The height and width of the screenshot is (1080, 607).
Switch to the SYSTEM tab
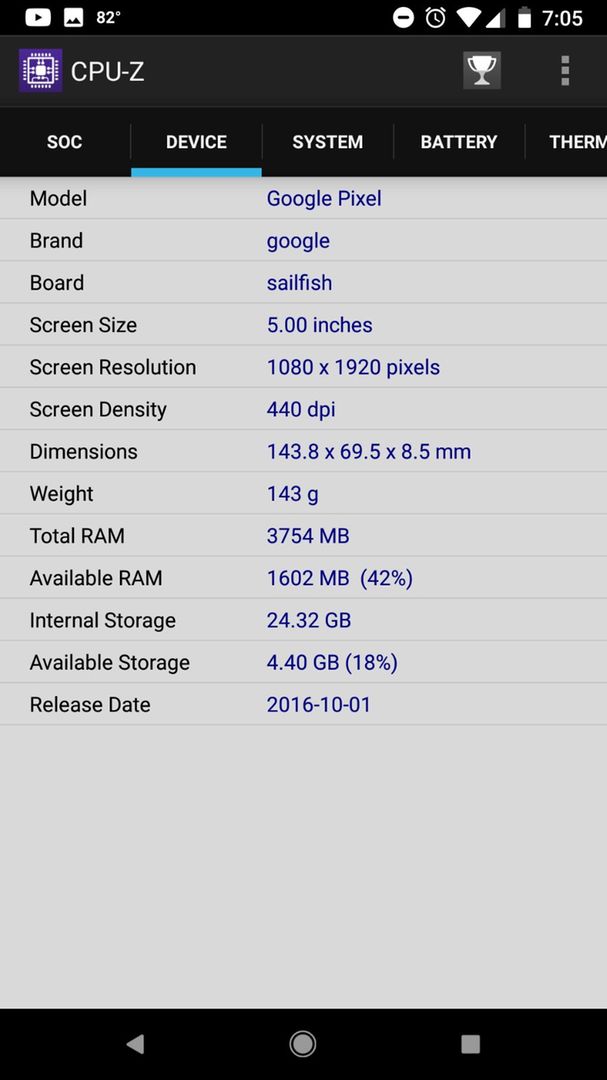pos(327,142)
